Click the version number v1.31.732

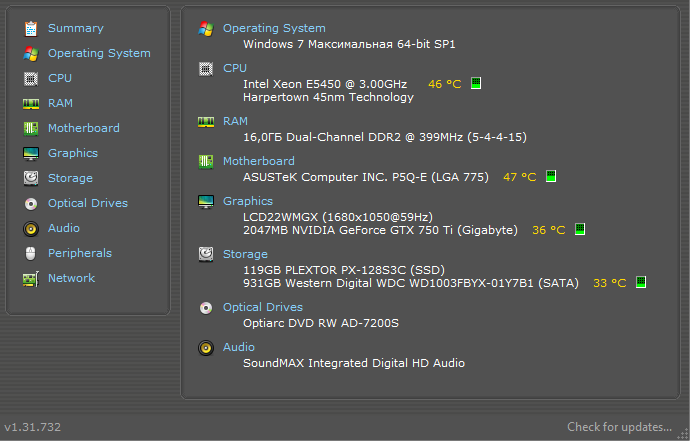33,427
